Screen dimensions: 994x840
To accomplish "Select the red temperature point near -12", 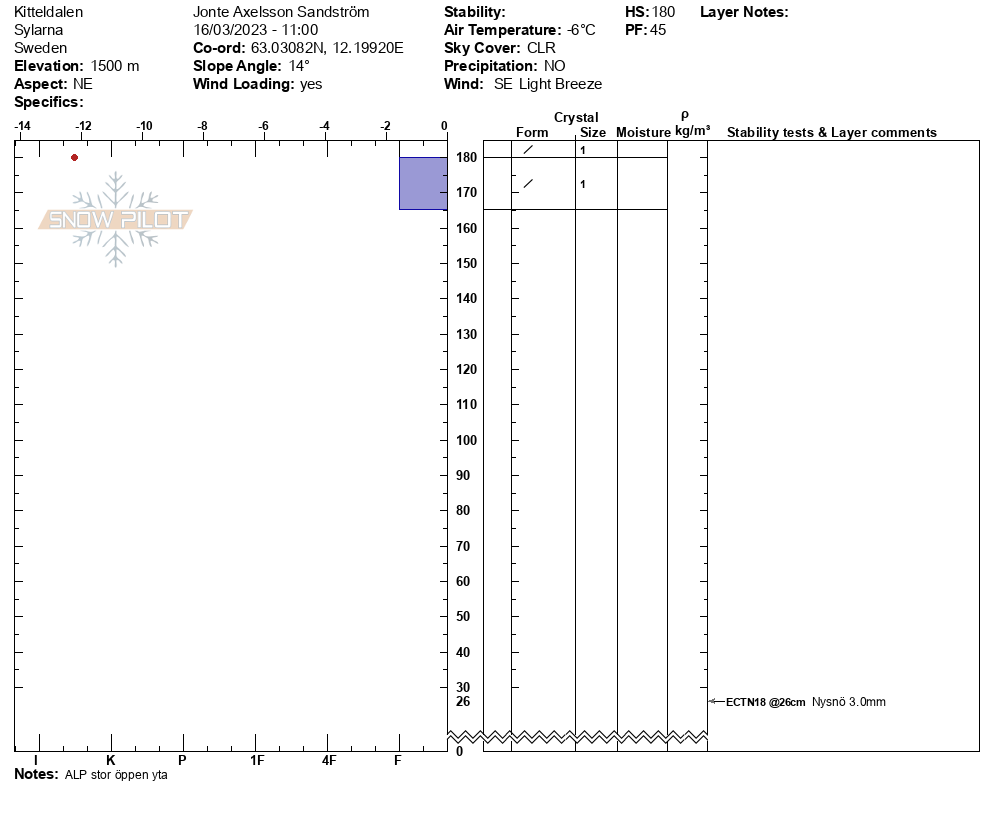I will click(74, 157).
